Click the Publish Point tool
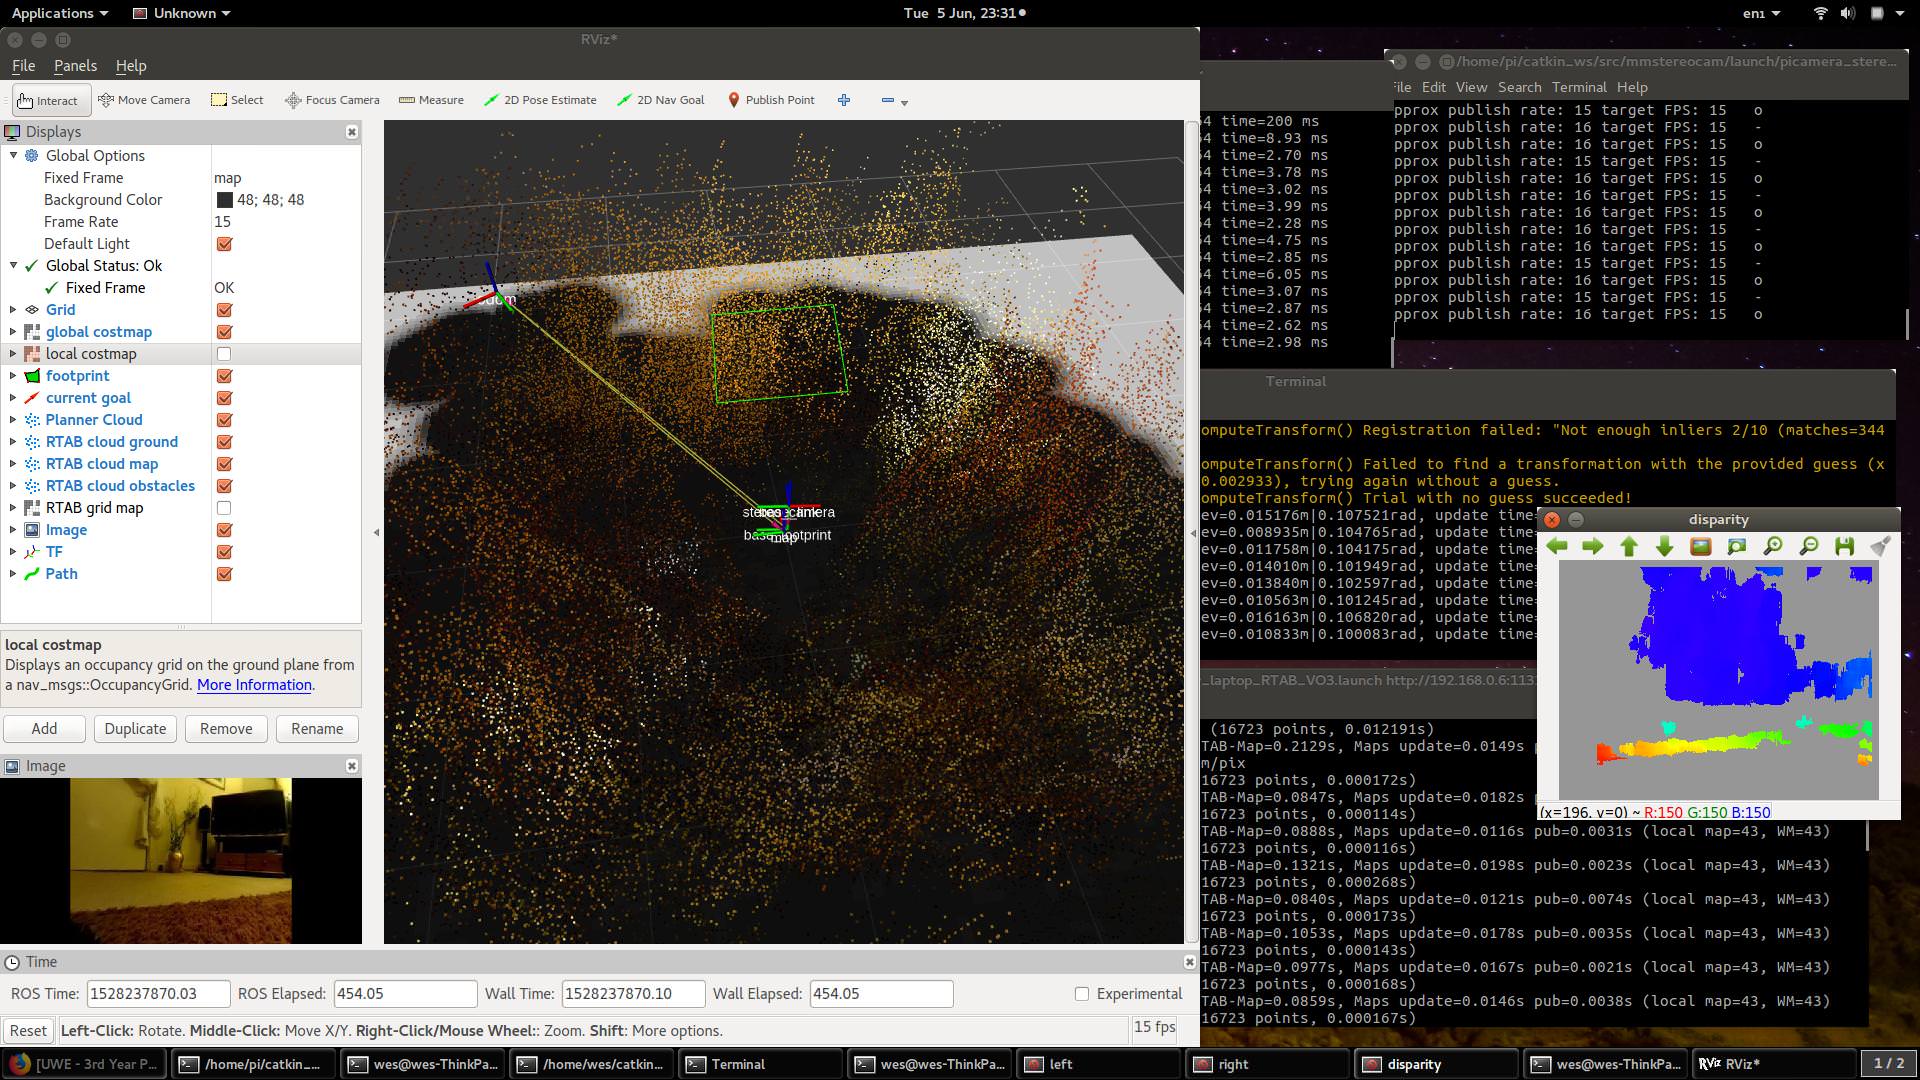 [769, 100]
